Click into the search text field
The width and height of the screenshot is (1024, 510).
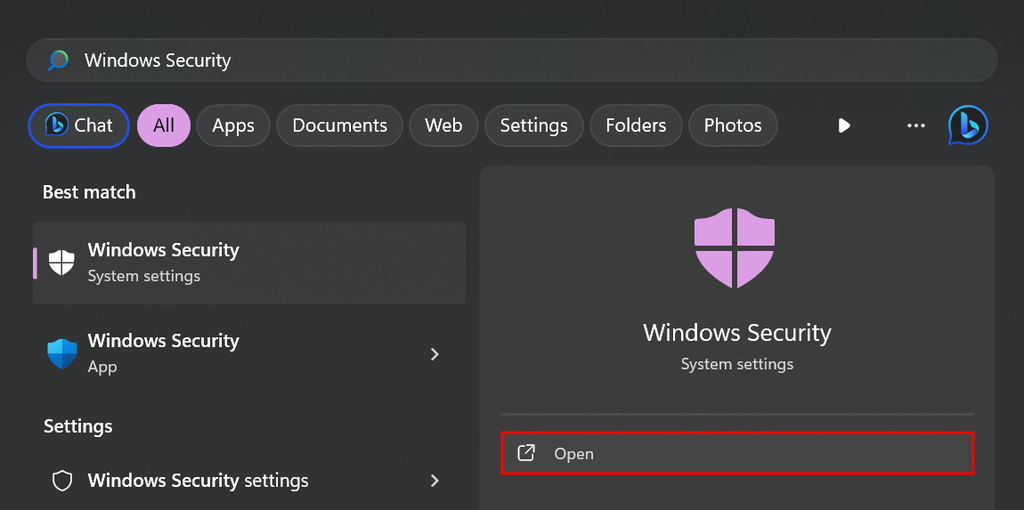pos(500,61)
